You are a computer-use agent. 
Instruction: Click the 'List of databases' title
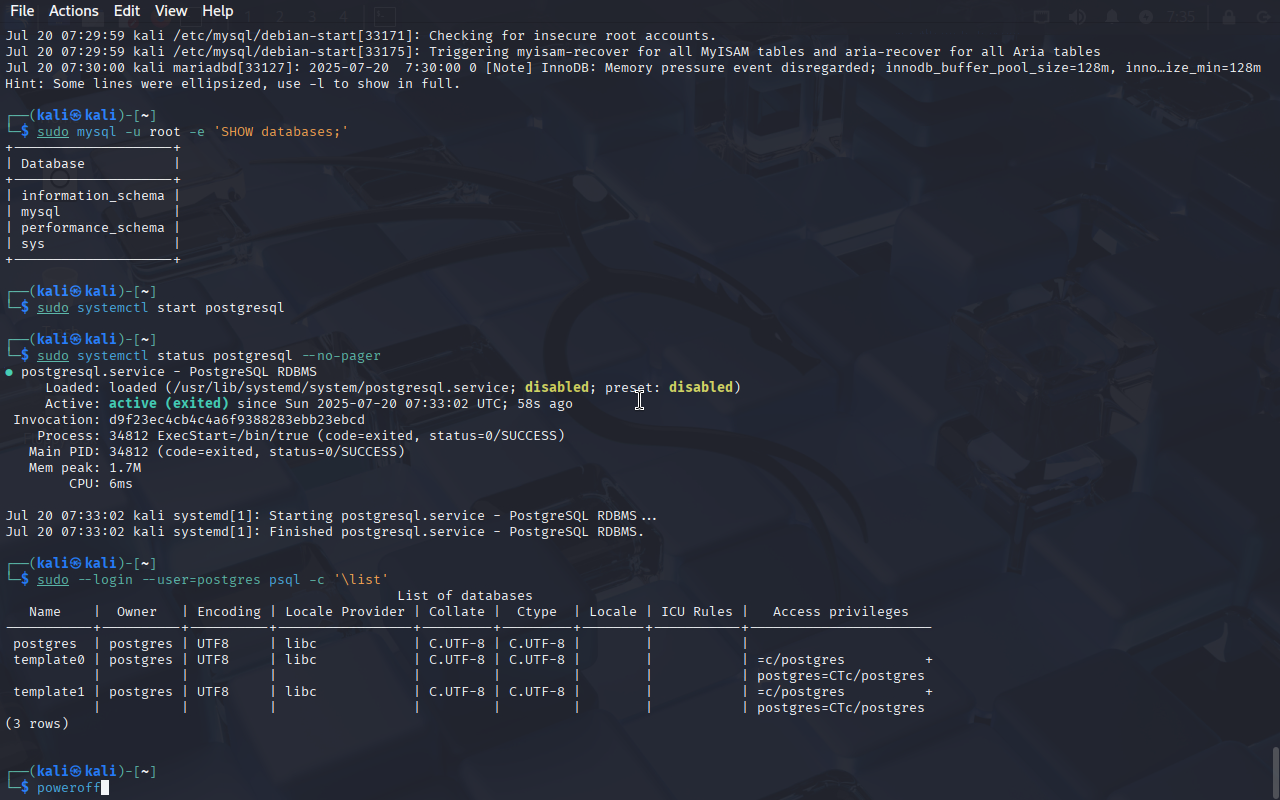coord(465,596)
